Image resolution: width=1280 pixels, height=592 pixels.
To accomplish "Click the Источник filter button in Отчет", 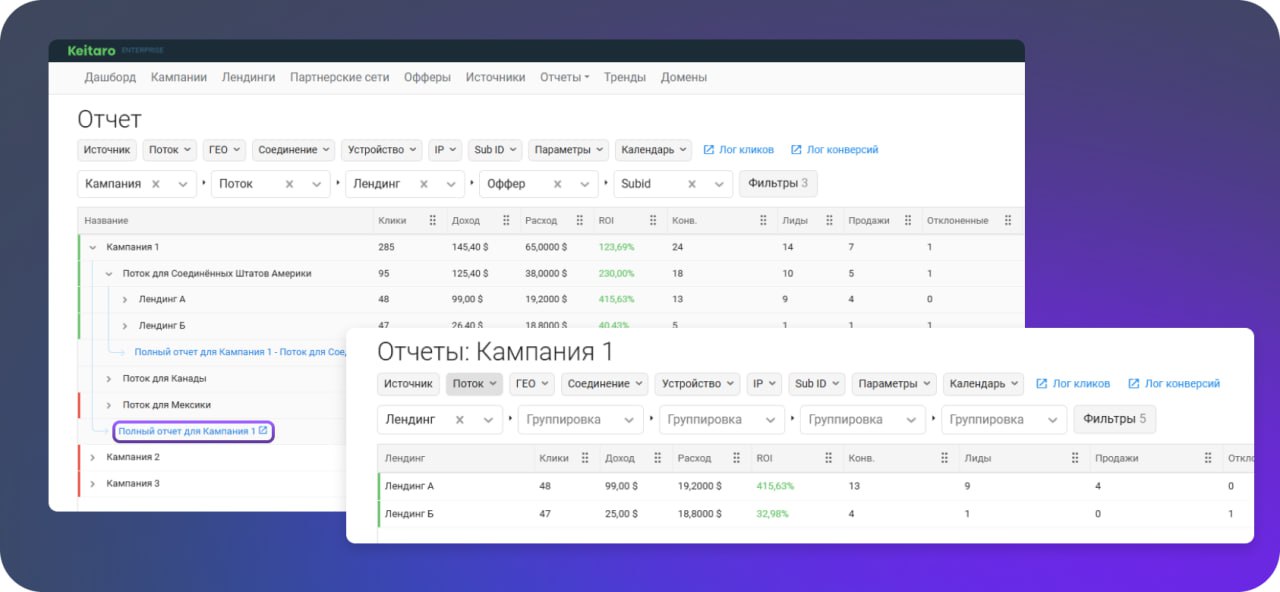I will pyautogui.click(x=107, y=150).
